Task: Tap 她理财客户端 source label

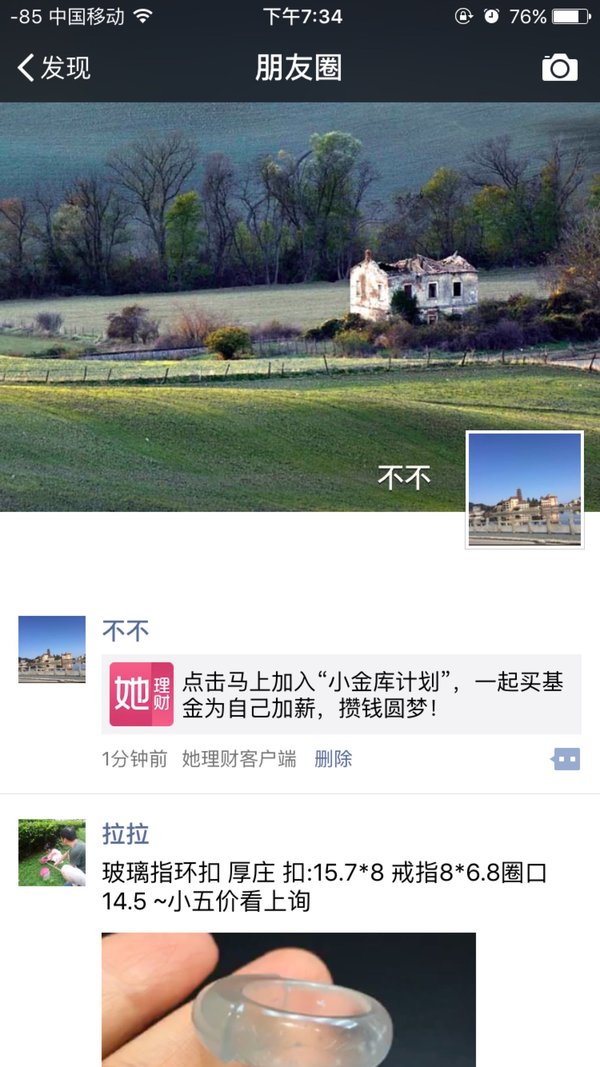Action: 239,759
